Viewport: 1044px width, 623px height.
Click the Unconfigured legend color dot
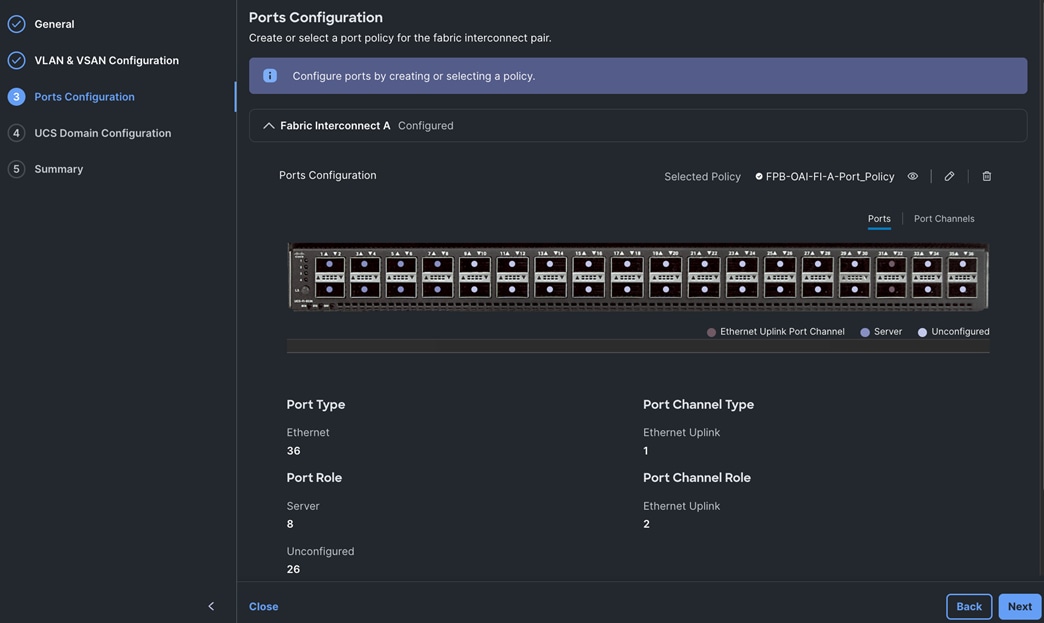tap(922, 332)
